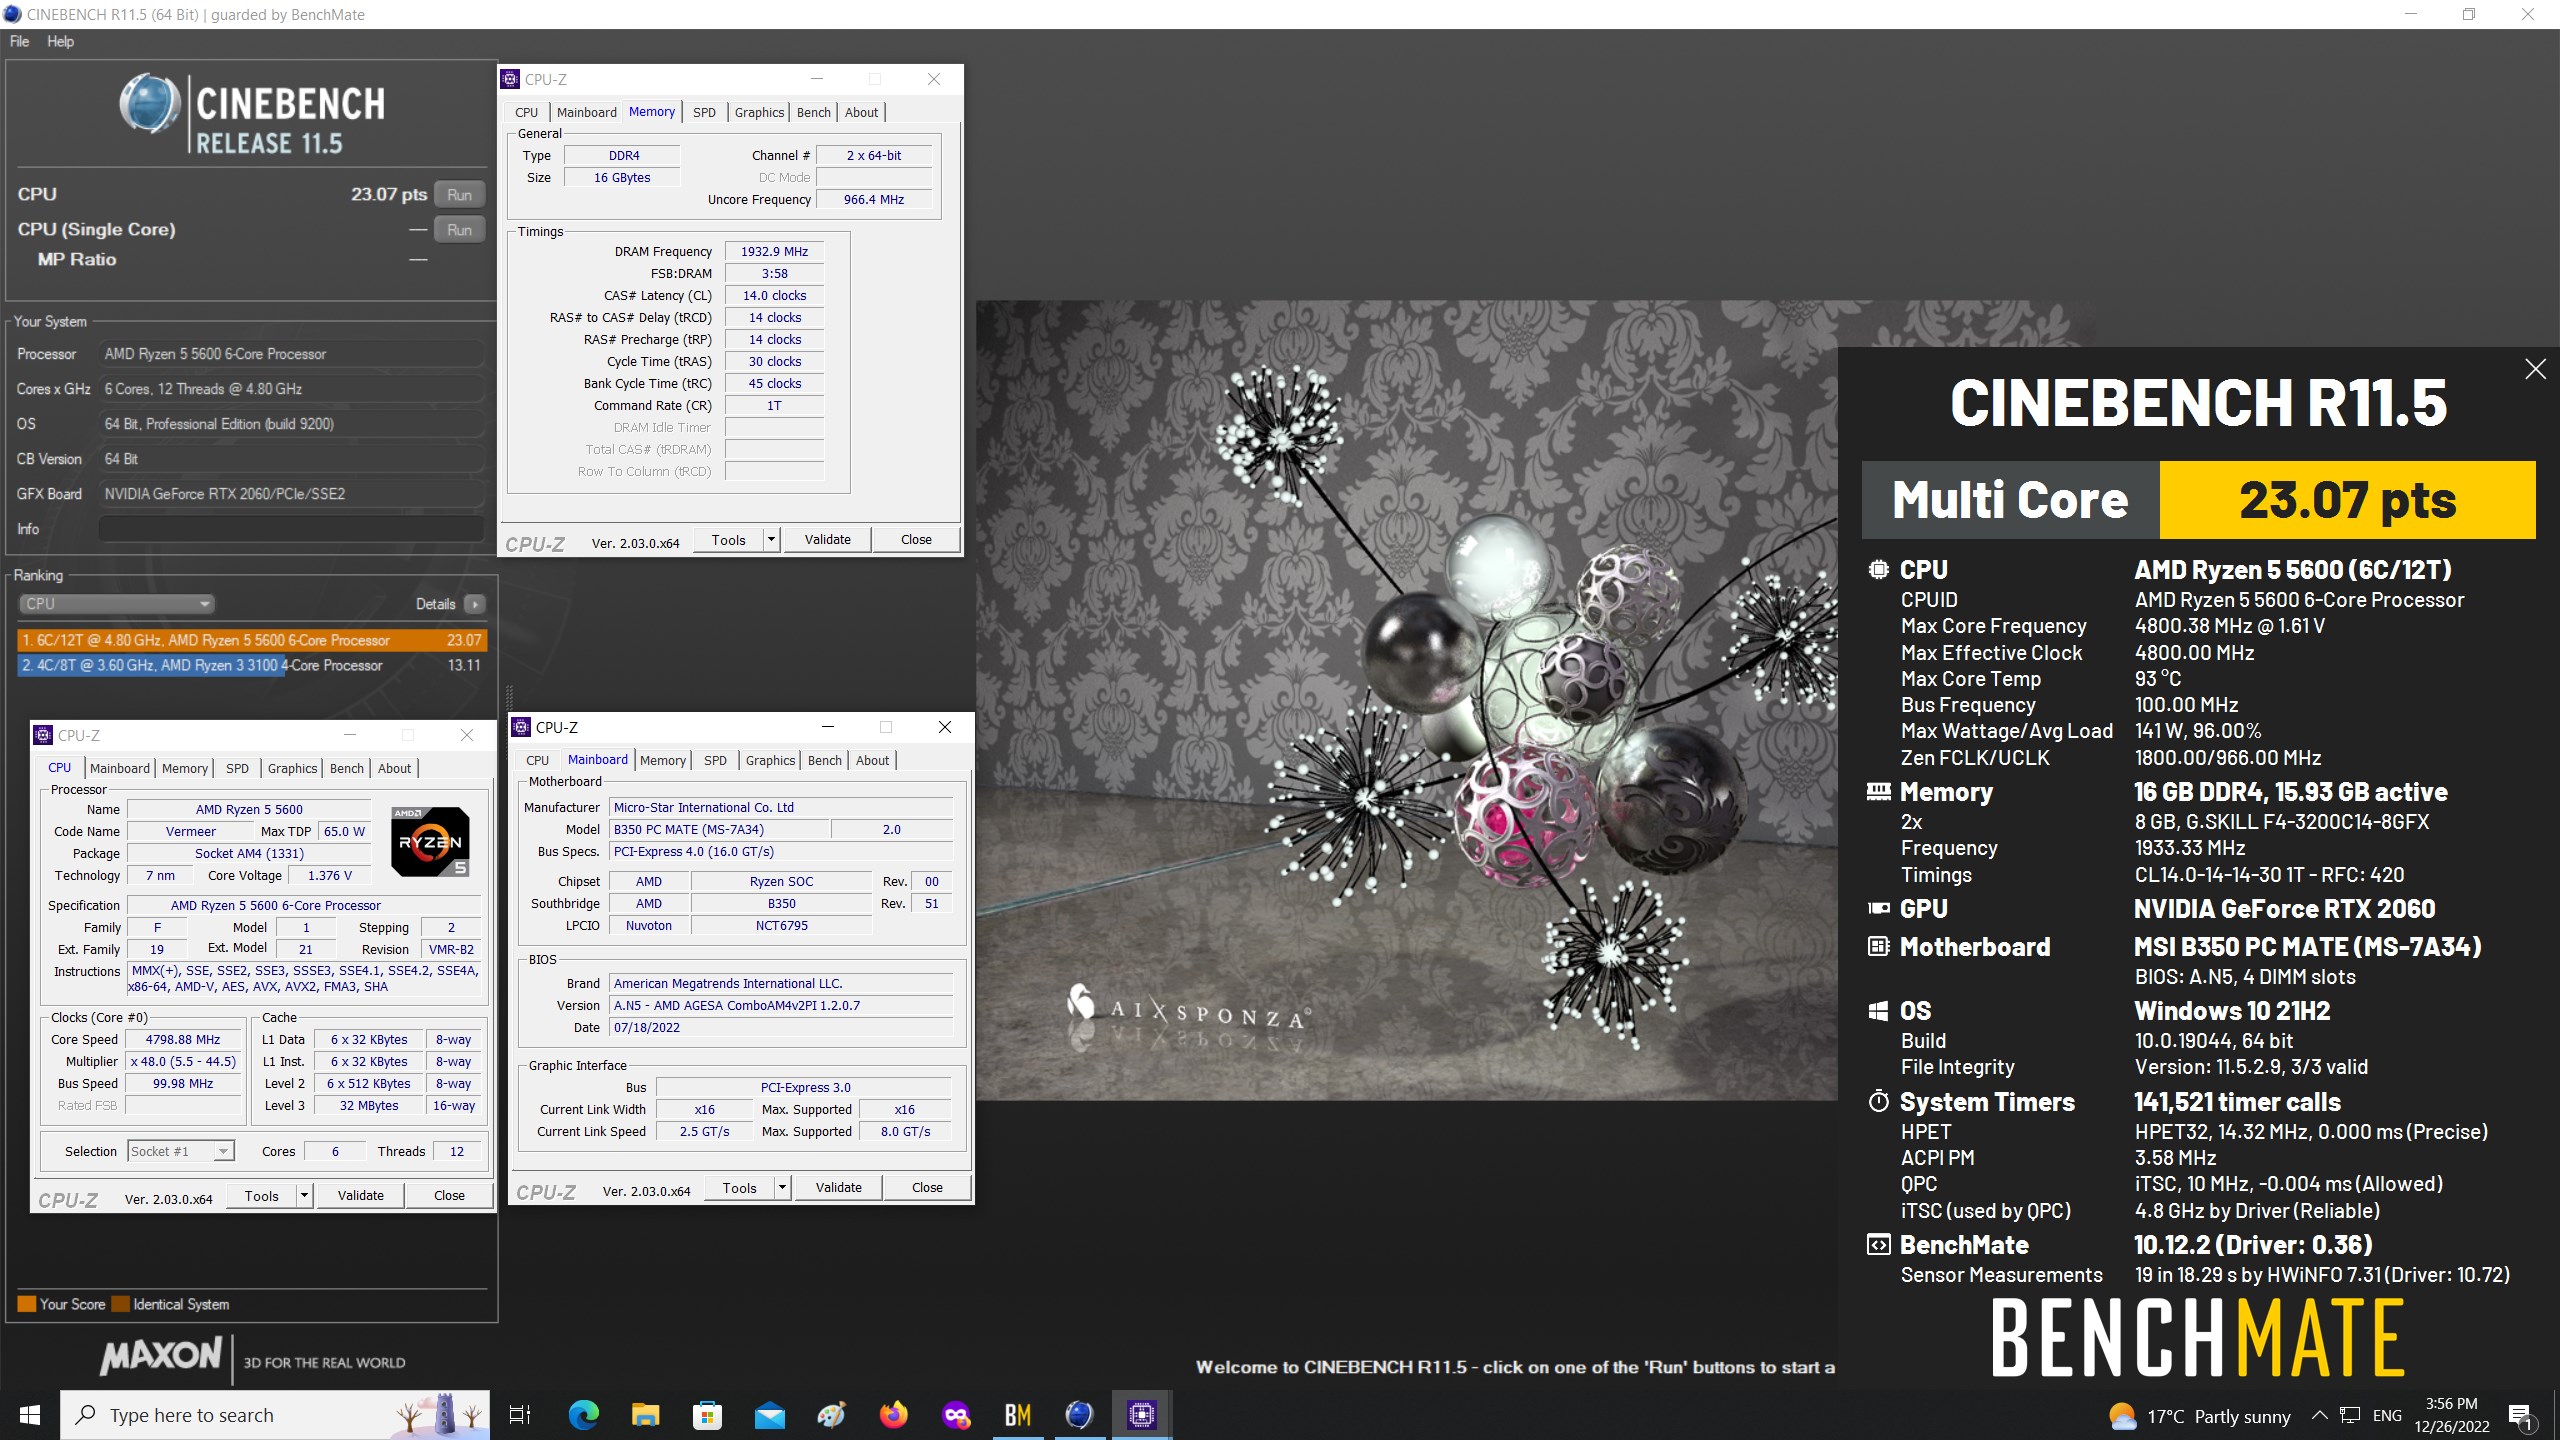Click Close in CPU window
This screenshot has width=2560, height=1440.
(449, 1196)
